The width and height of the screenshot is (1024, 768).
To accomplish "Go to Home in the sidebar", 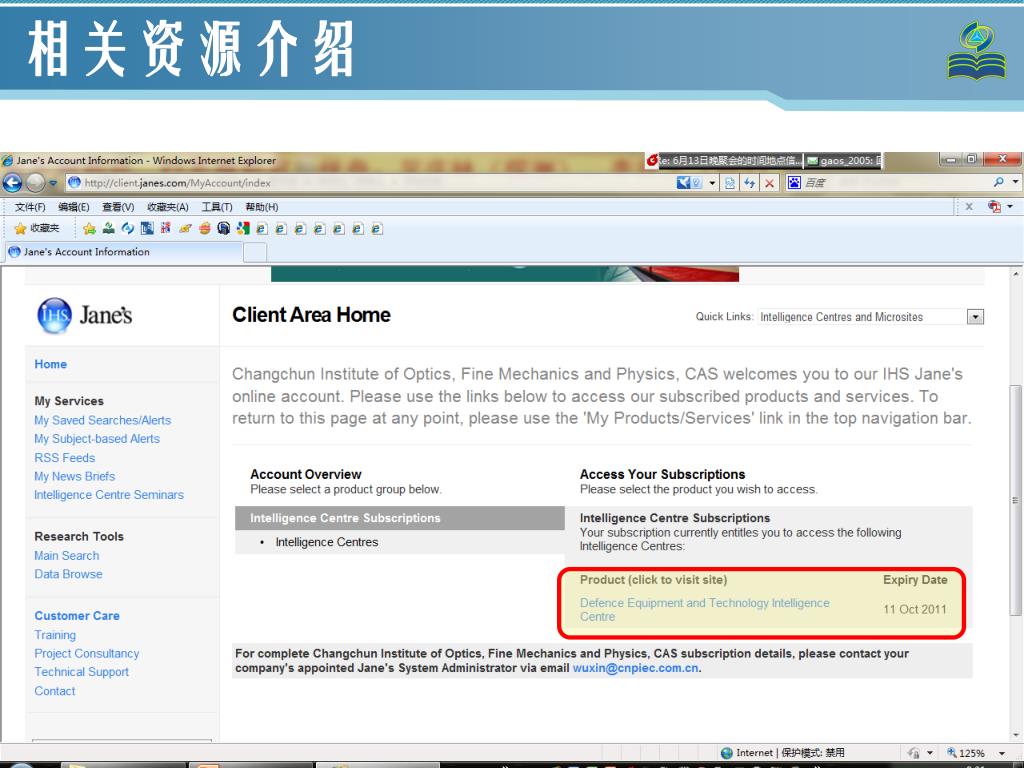I will [50, 364].
